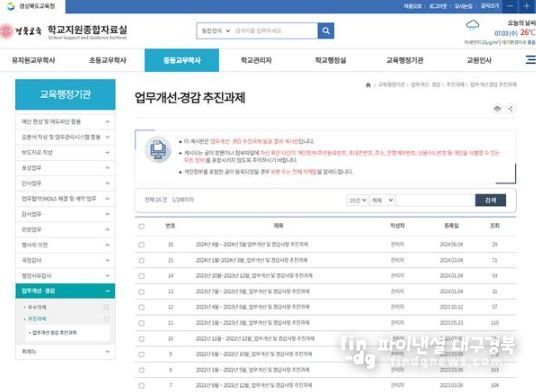Click date 2024.06.04 in row 16
The image size is (536, 392).
coord(452,244)
